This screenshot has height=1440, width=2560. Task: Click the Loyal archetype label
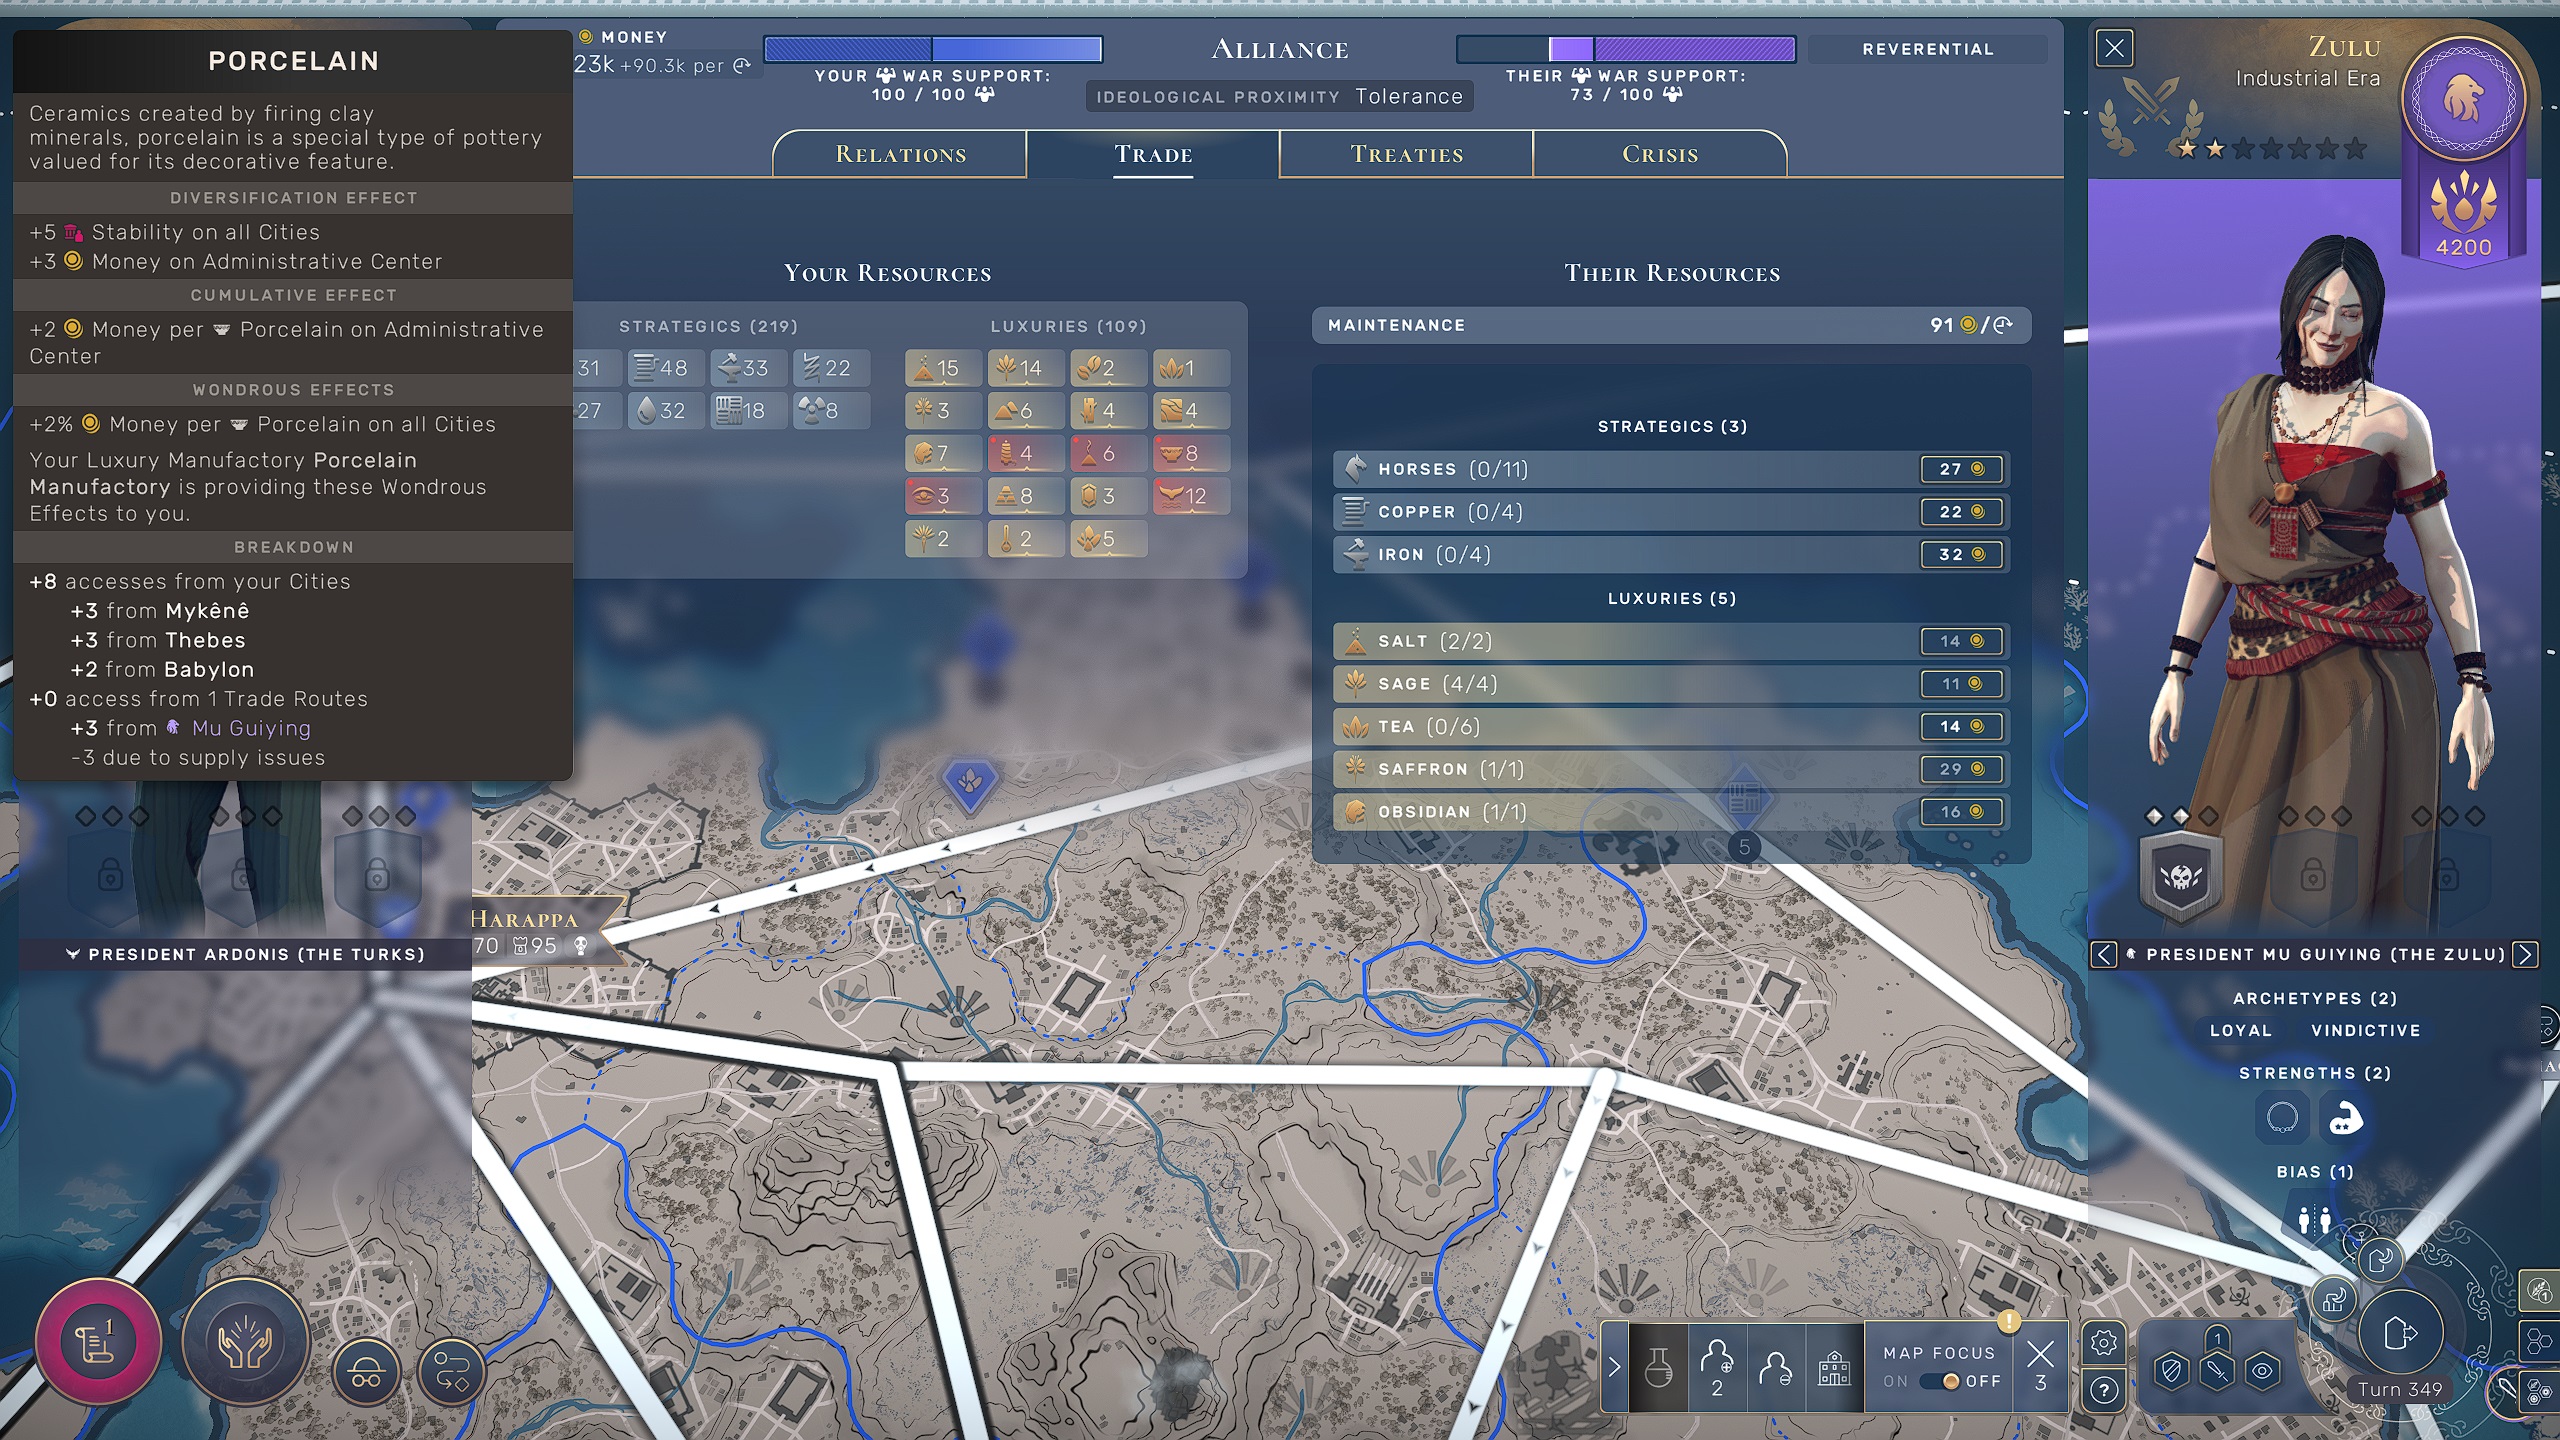click(2240, 1030)
